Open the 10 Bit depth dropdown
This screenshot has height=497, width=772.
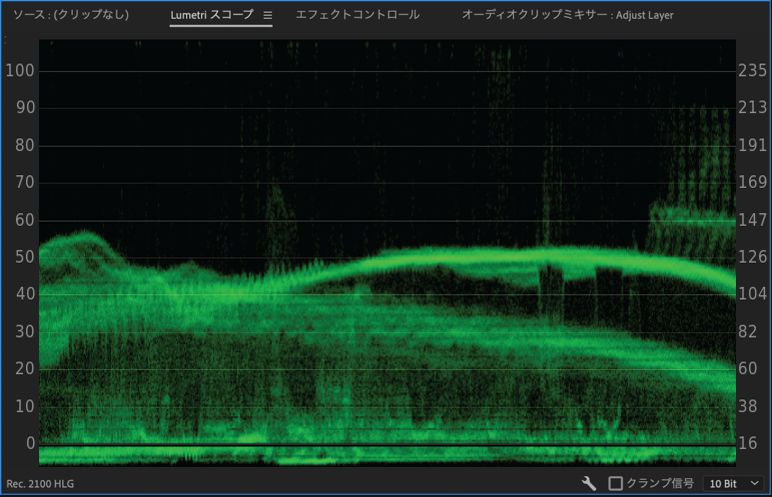734,484
